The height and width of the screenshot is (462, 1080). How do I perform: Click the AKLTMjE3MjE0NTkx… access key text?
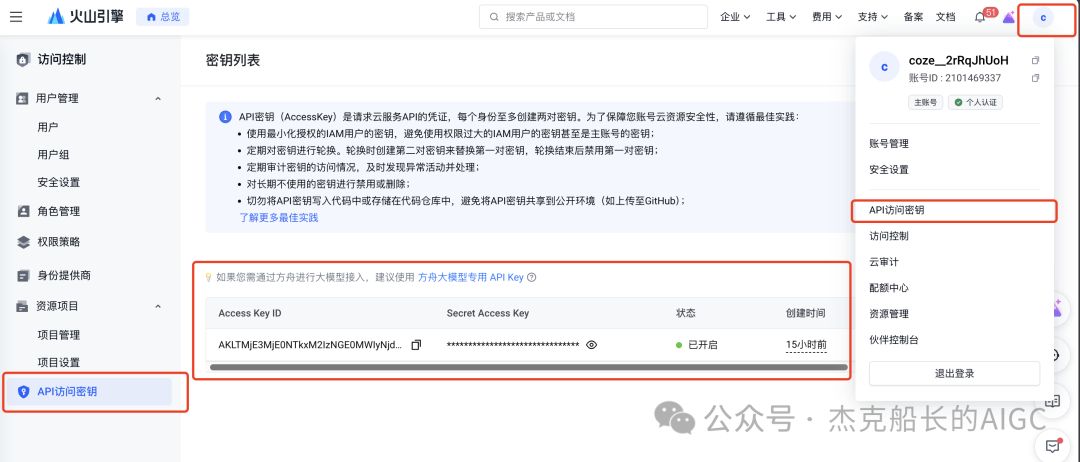click(310, 345)
